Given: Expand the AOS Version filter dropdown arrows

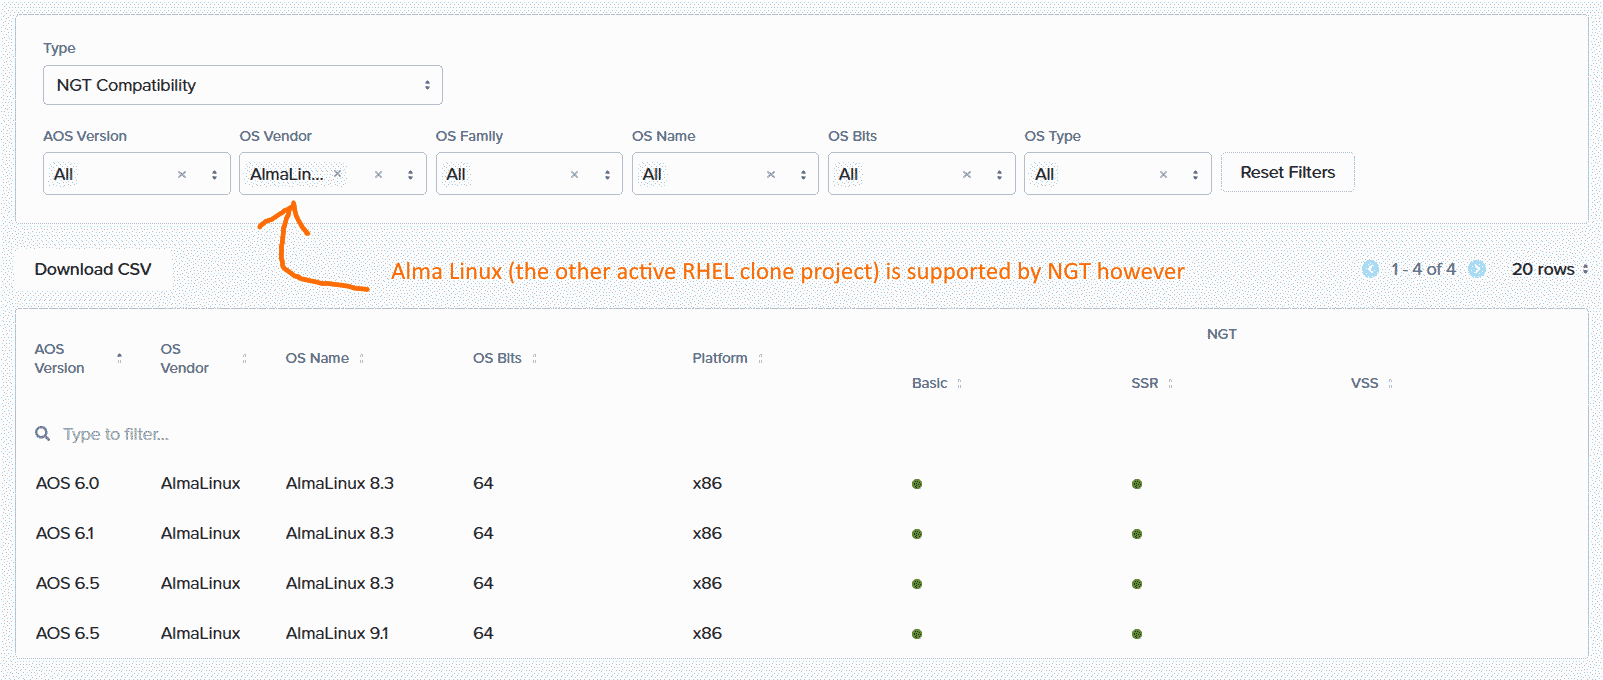Looking at the screenshot, I should tap(214, 174).
